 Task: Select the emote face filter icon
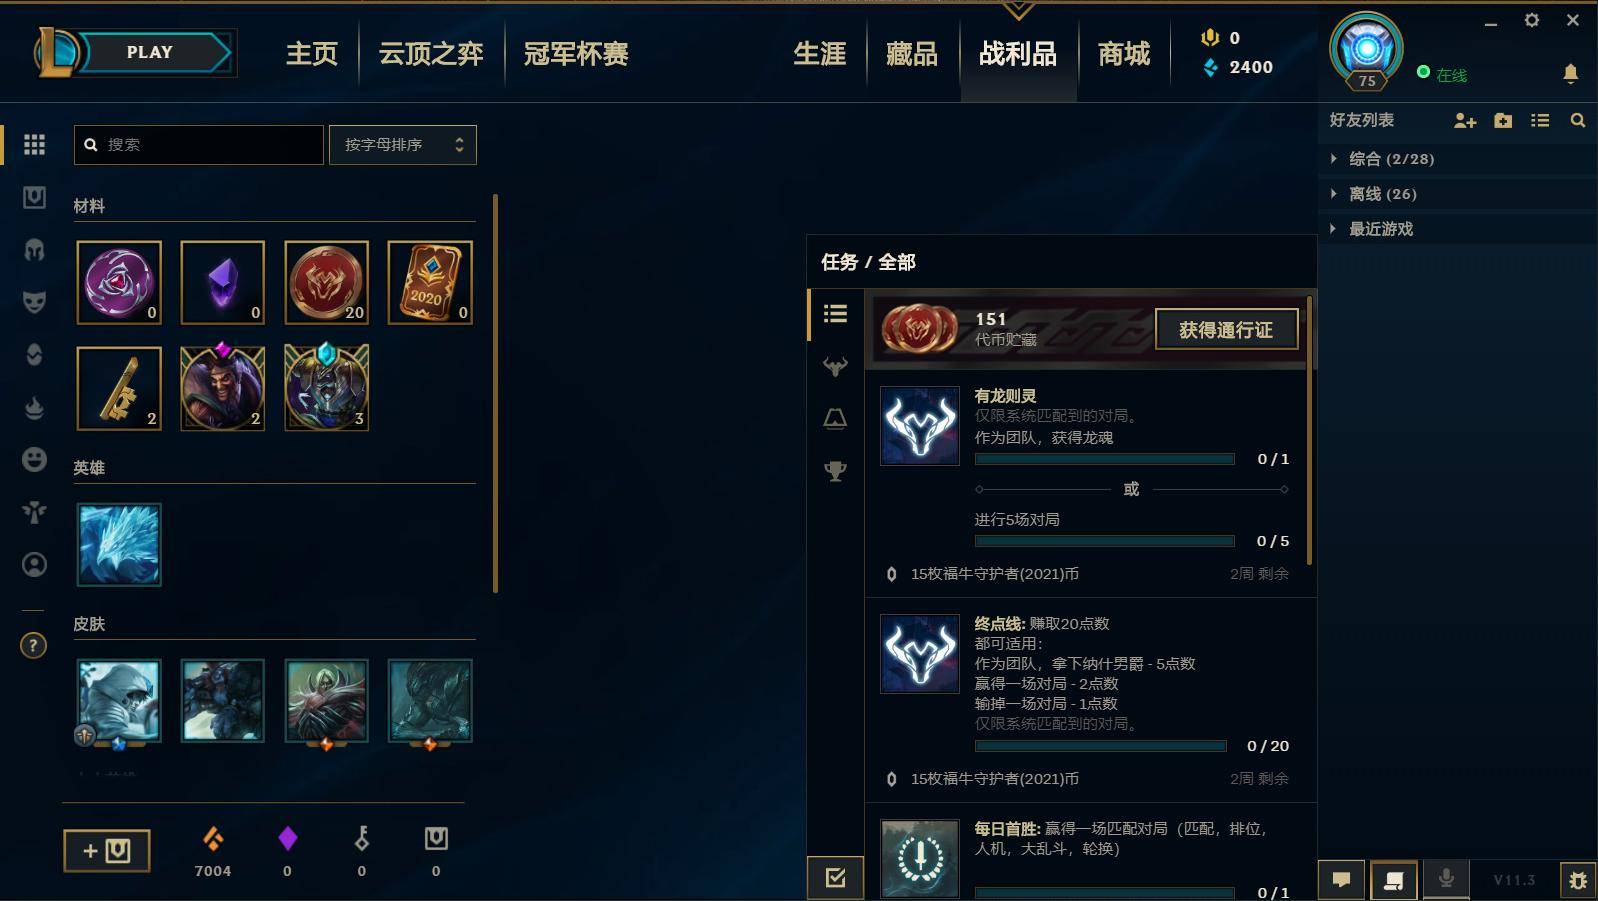click(x=34, y=459)
